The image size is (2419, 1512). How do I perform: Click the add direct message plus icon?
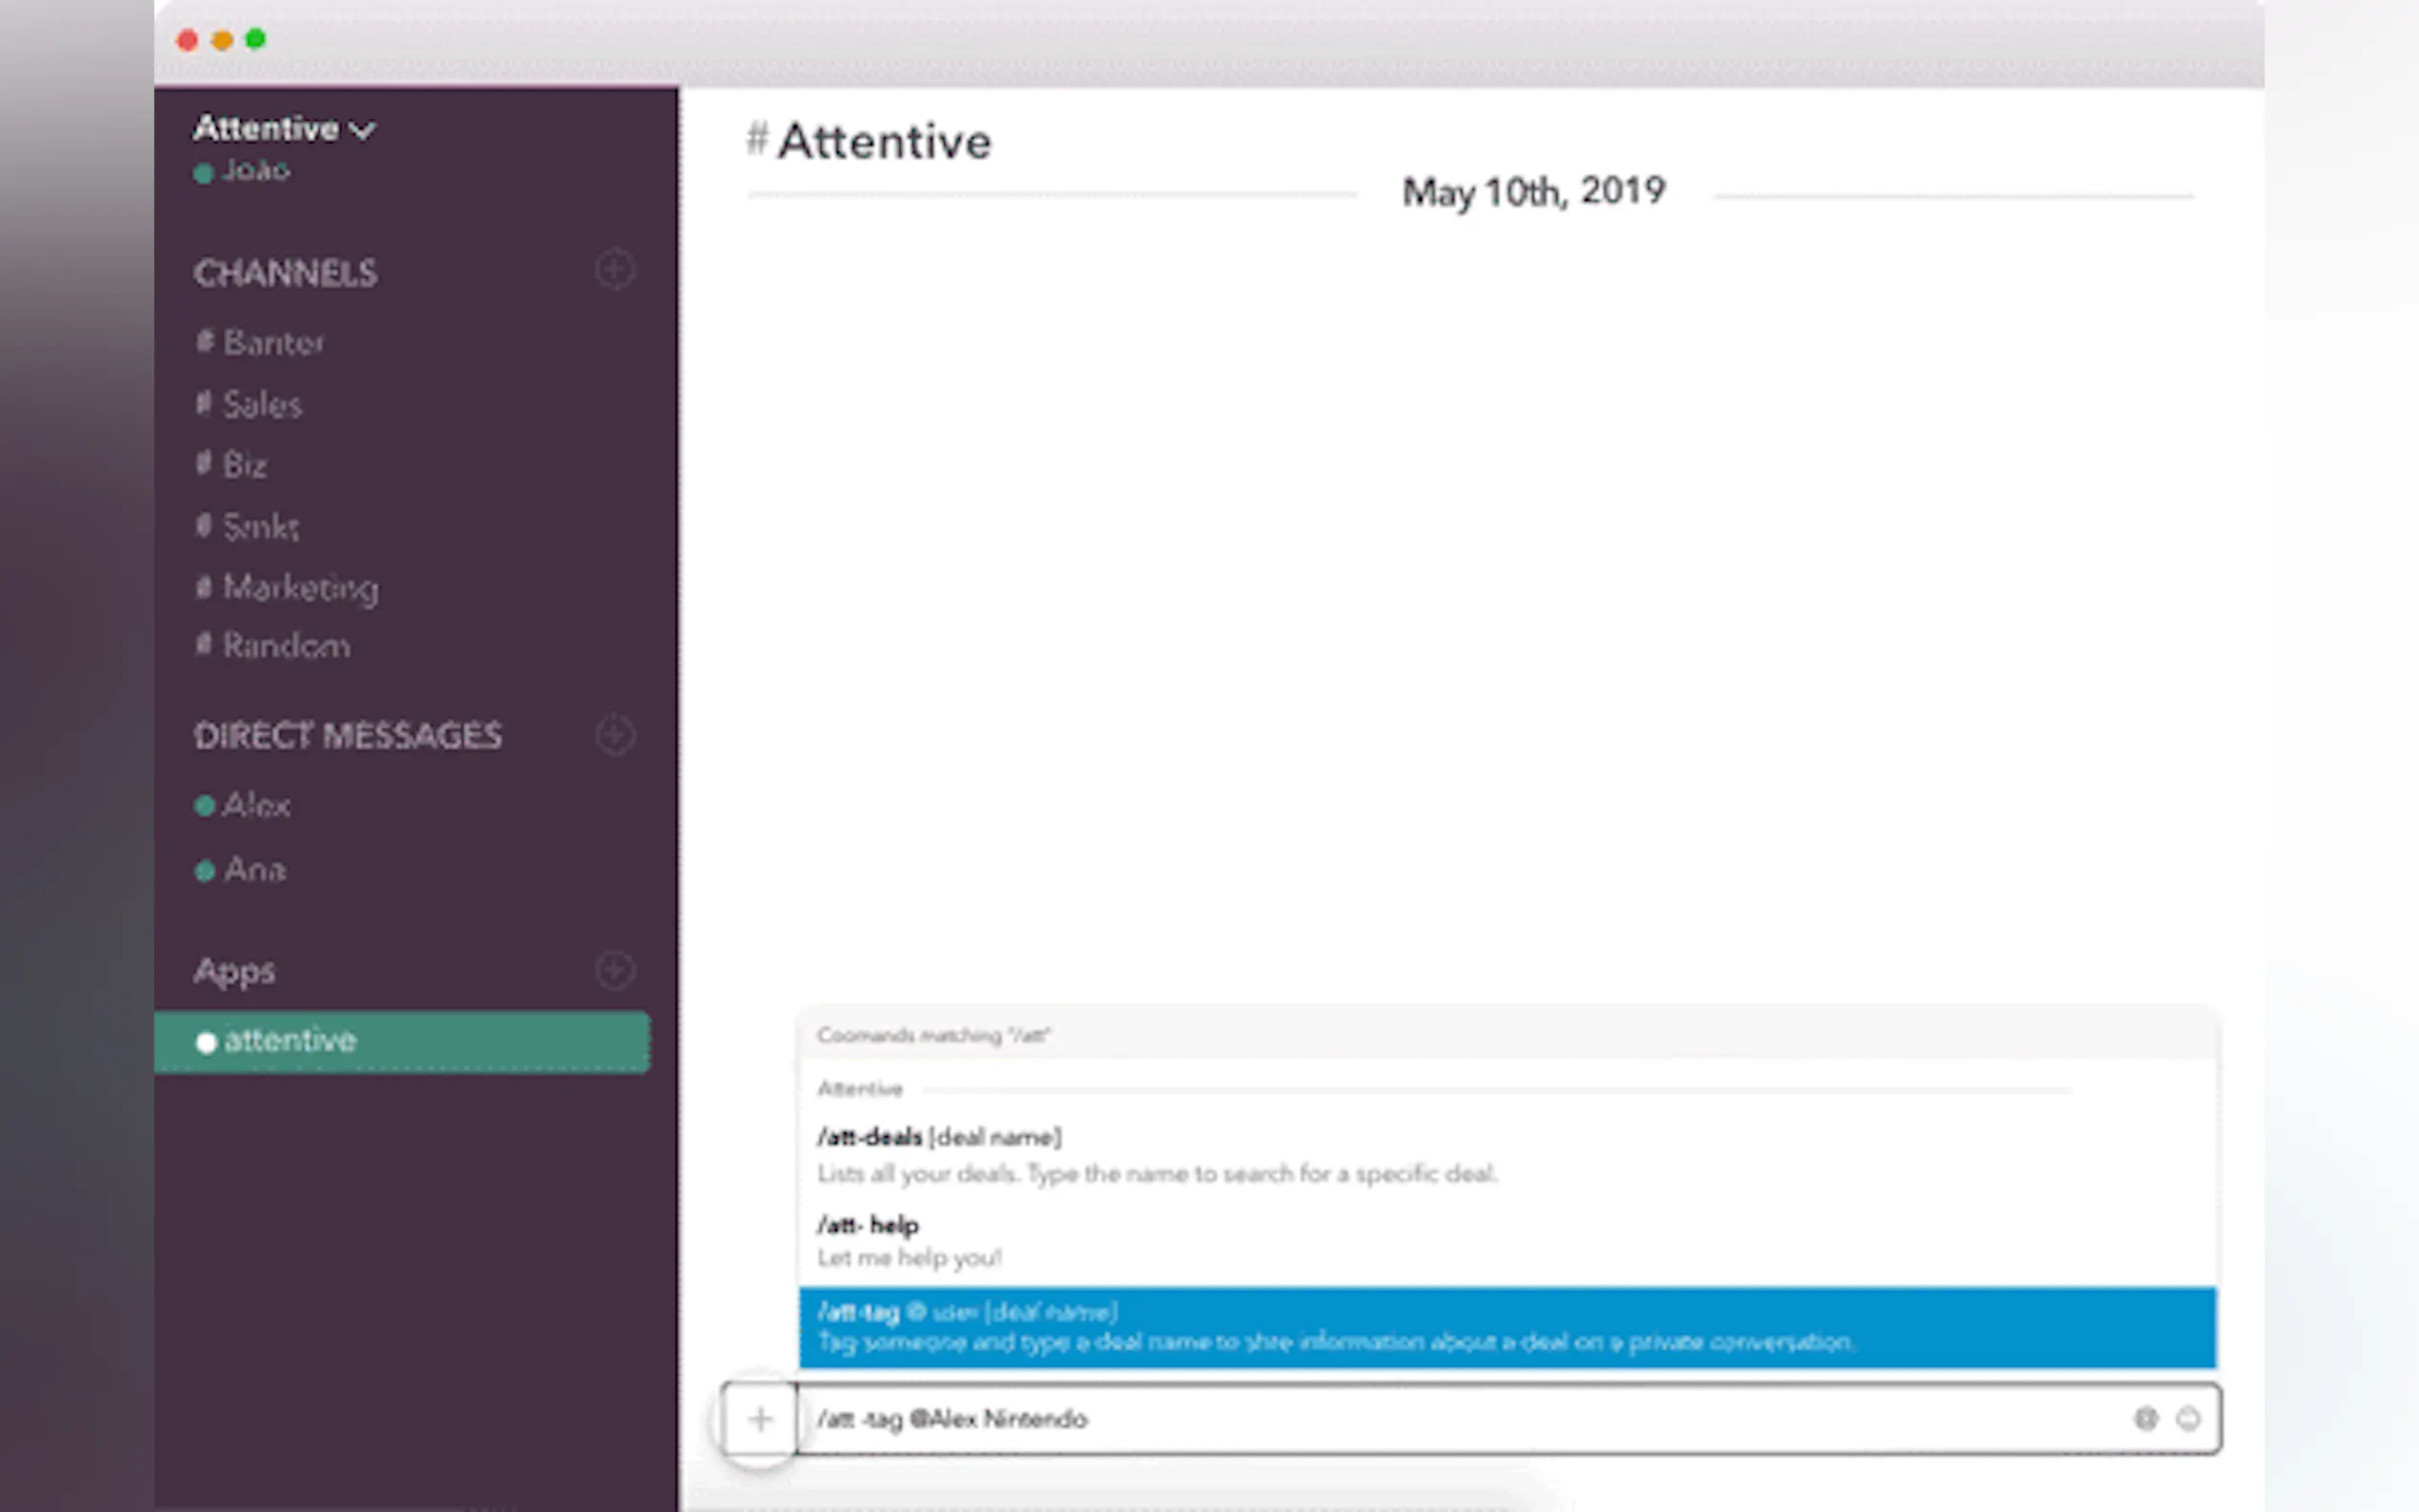[x=614, y=735]
